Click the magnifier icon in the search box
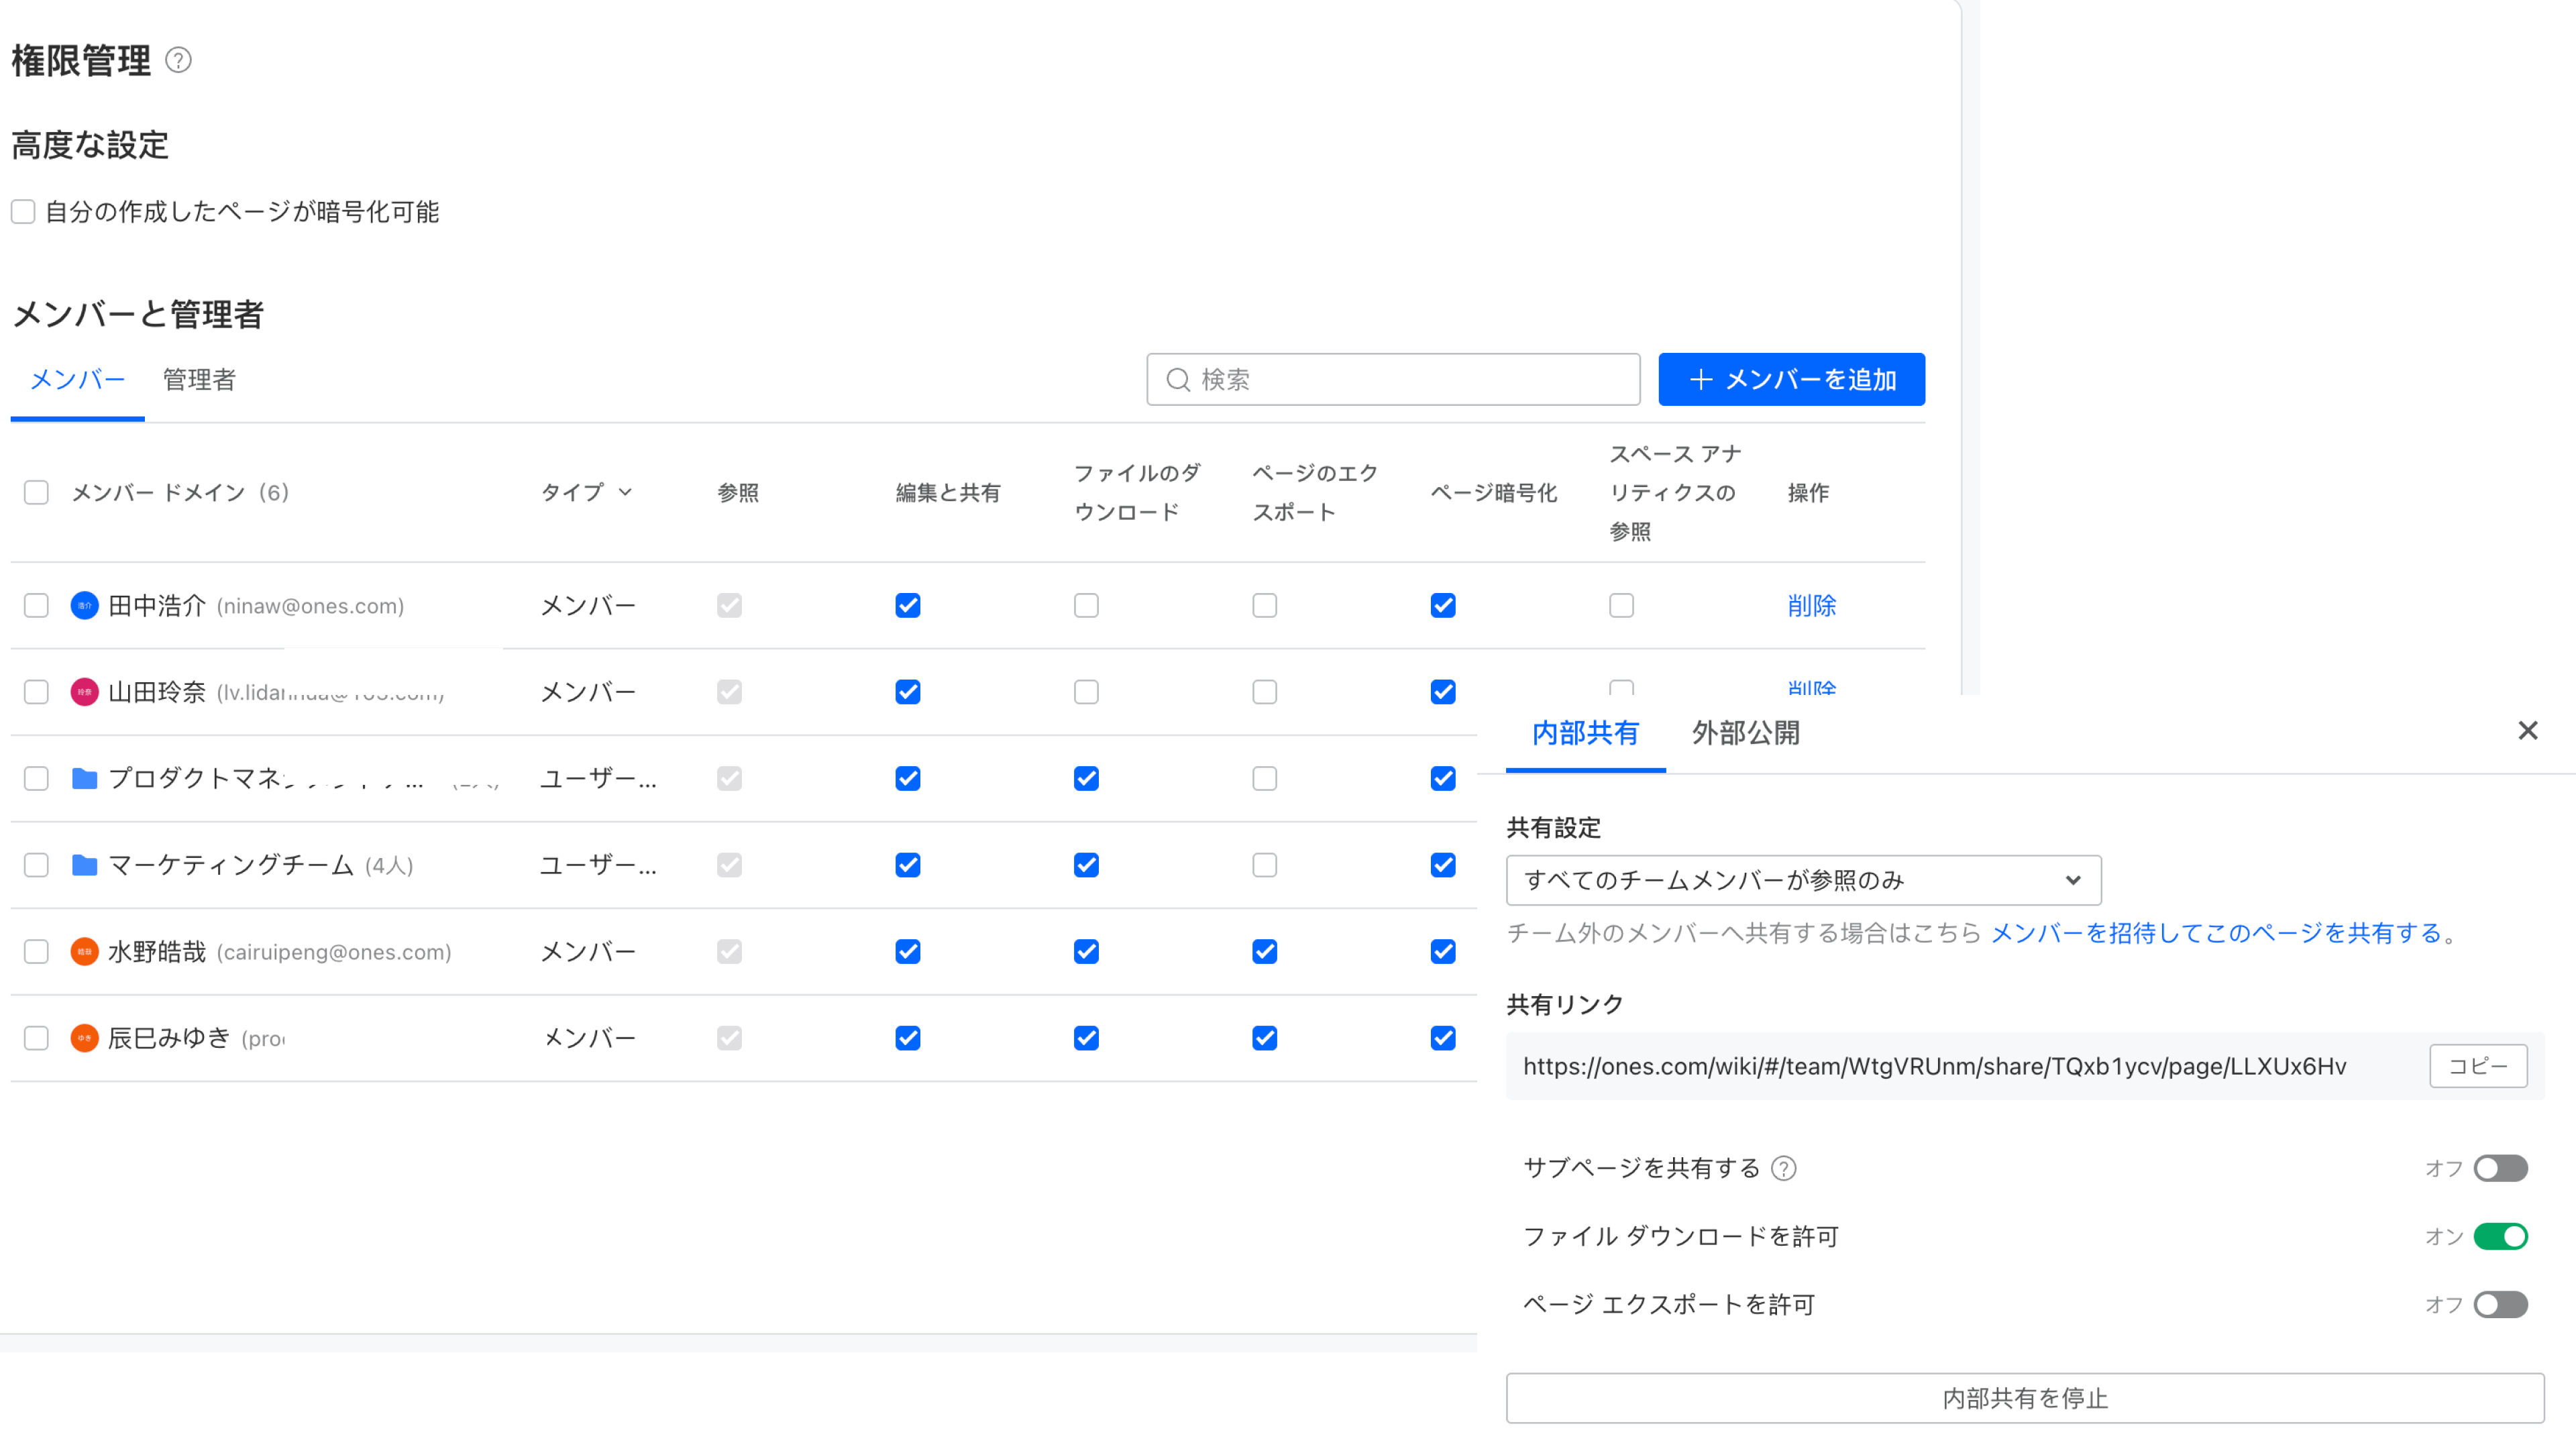 click(x=1180, y=379)
